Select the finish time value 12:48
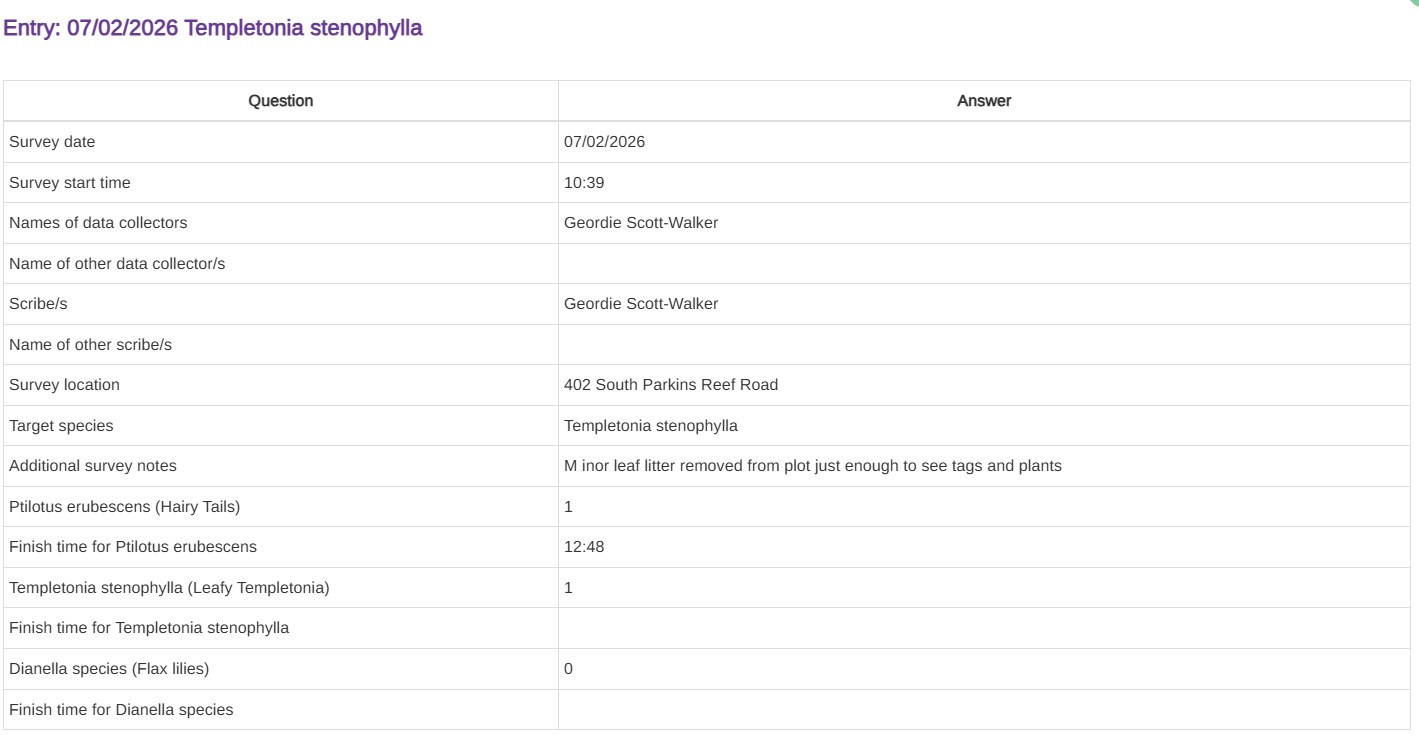1419x753 pixels. click(x=584, y=547)
